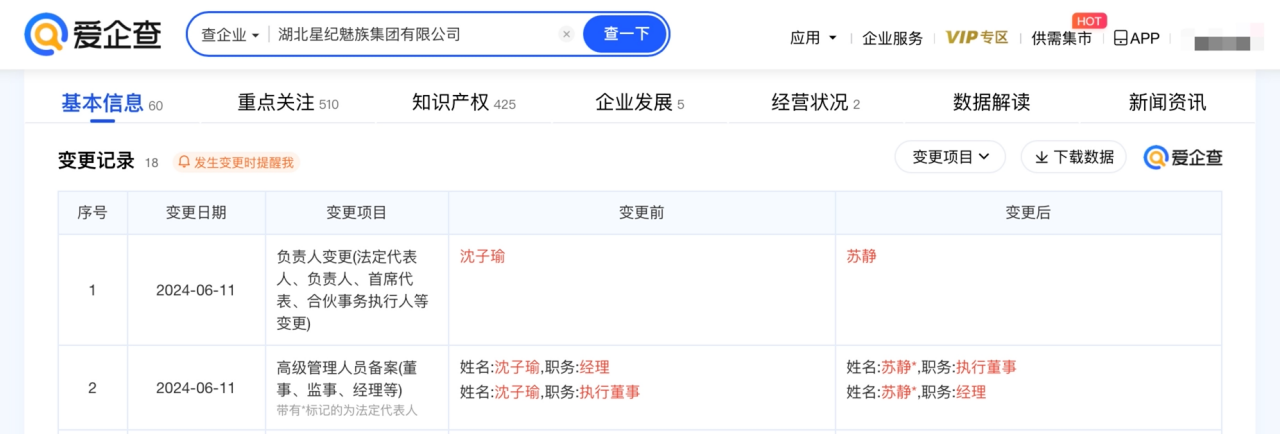
Task: Open the VIP专区 section
Action: [977, 38]
